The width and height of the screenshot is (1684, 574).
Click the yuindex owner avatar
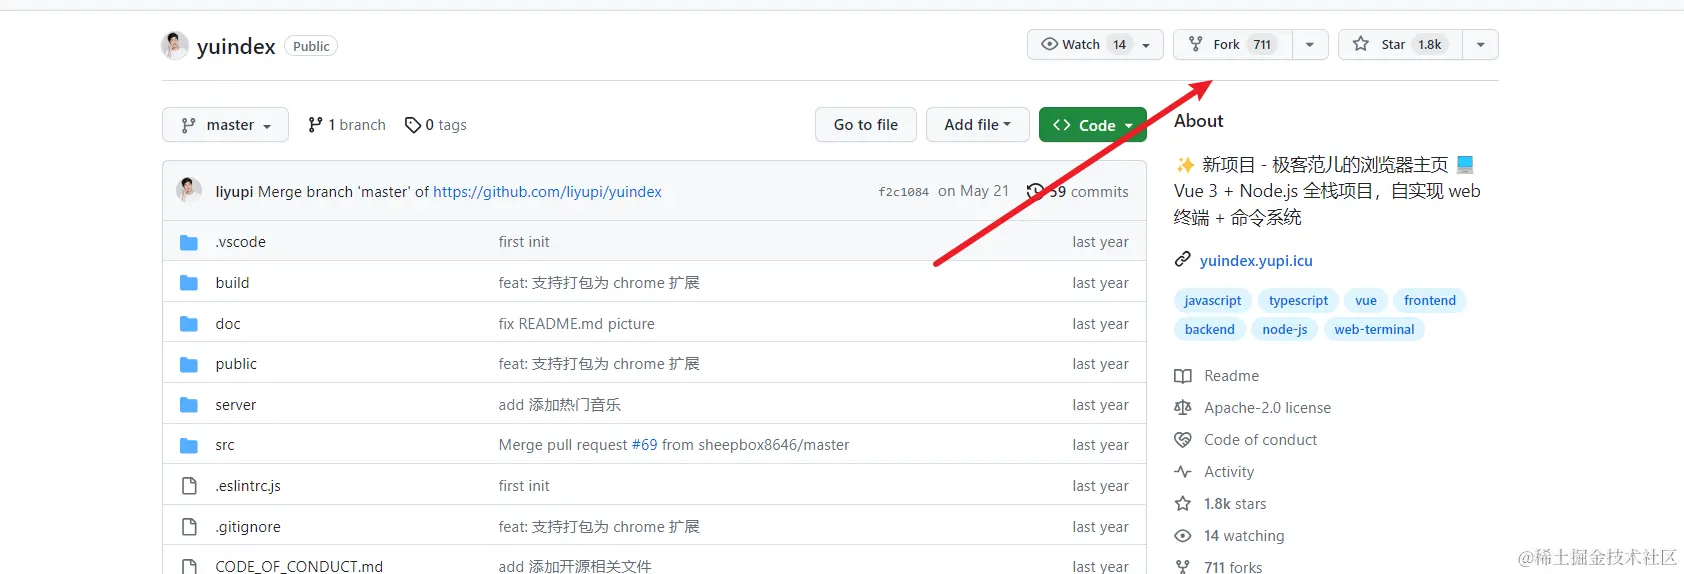pyautogui.click(x=175, y=45)
